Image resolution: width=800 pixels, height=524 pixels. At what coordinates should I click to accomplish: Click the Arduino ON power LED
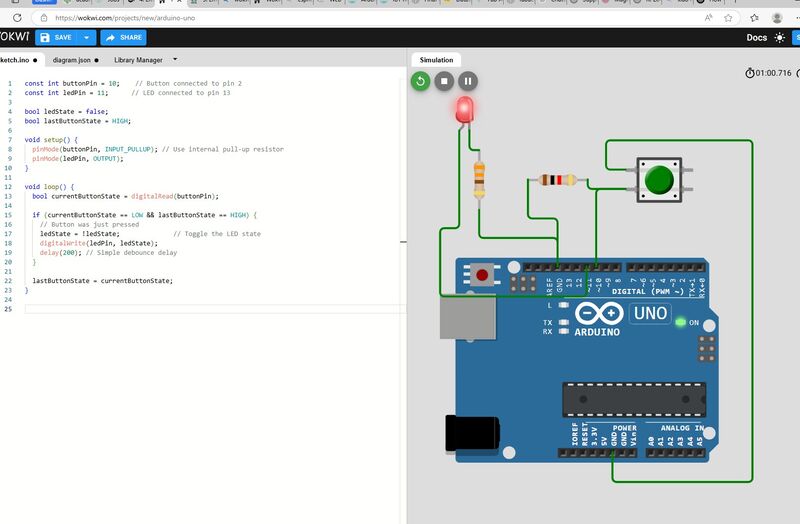coord(680,322)
